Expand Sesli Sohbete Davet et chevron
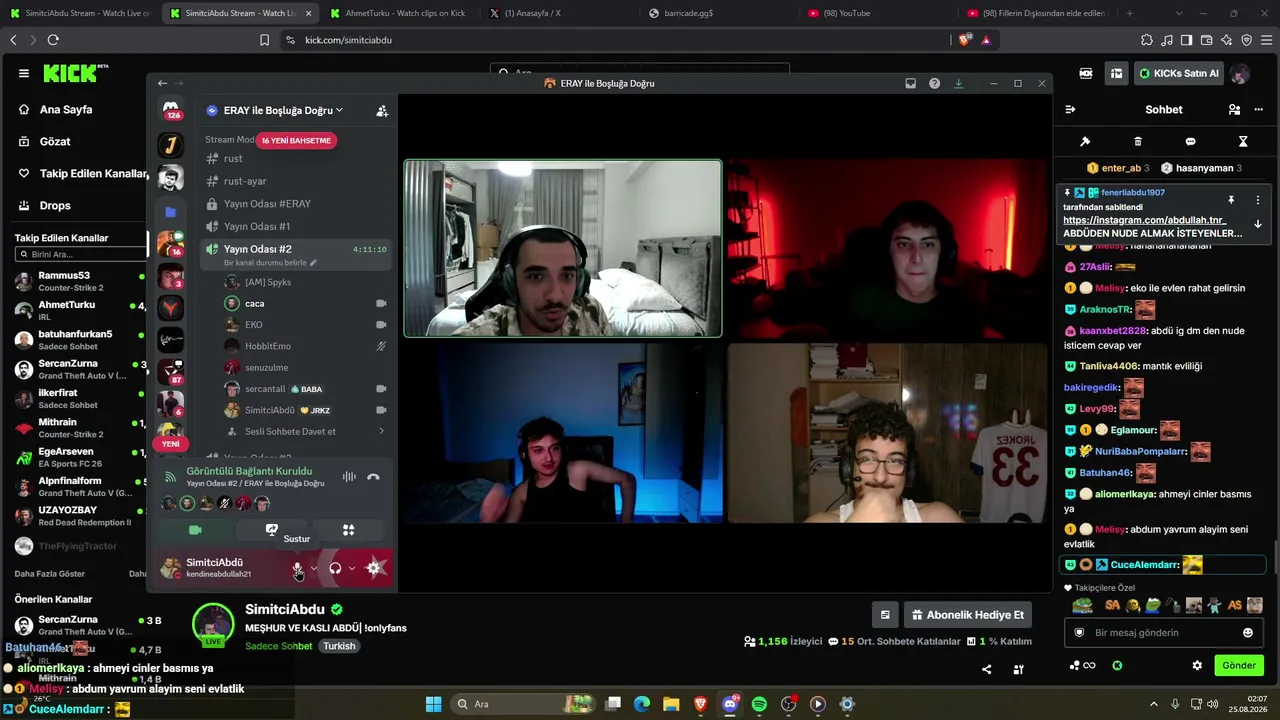 381,432
